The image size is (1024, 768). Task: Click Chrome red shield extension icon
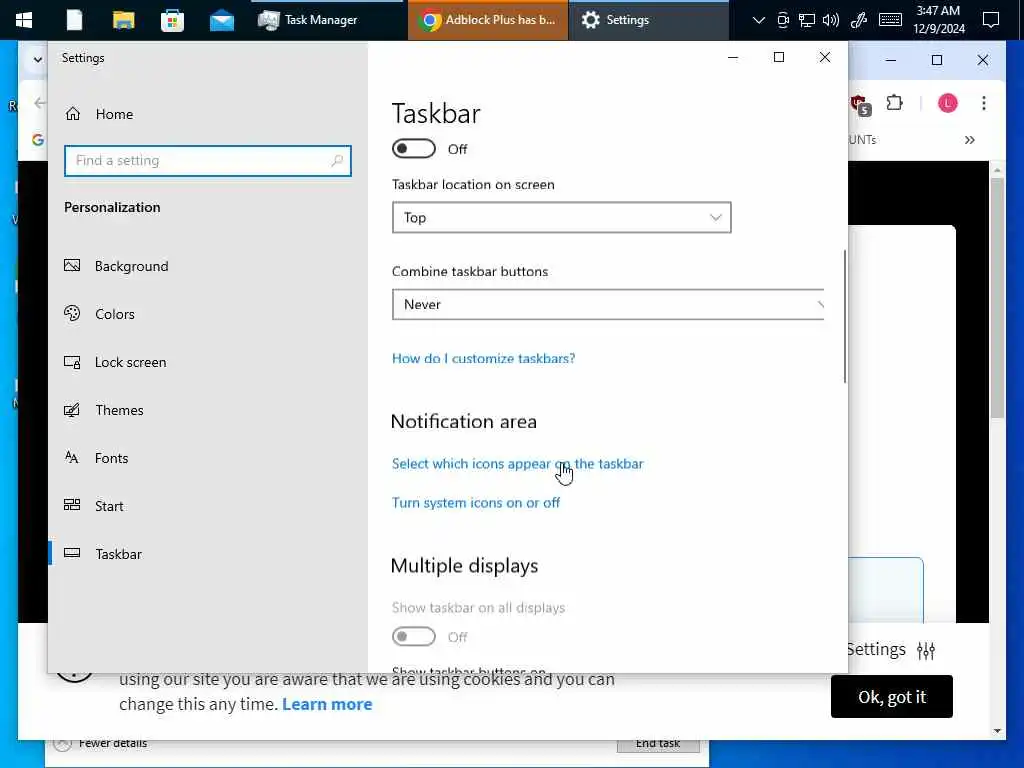tap(859, 104)
